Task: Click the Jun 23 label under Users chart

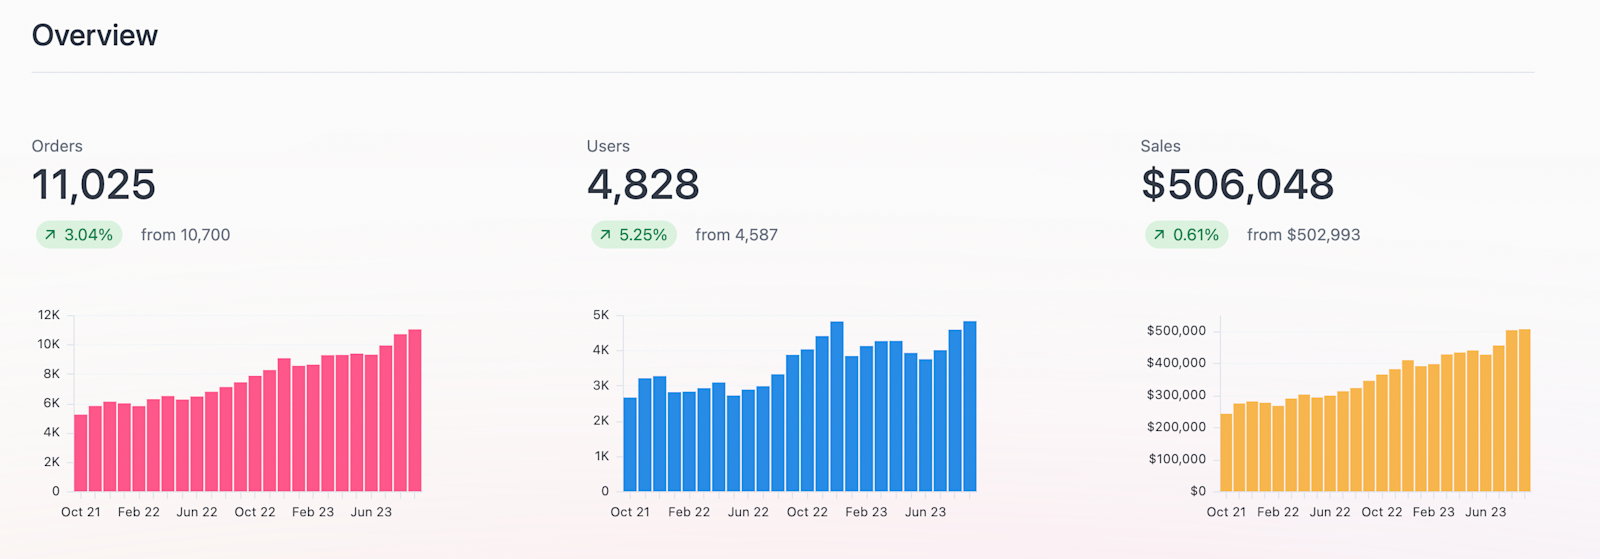Action: point(925,512)
